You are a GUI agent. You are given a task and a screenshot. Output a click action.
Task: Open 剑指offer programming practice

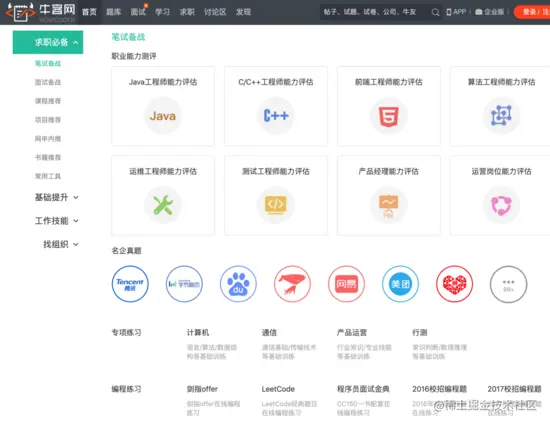[202, 389]
